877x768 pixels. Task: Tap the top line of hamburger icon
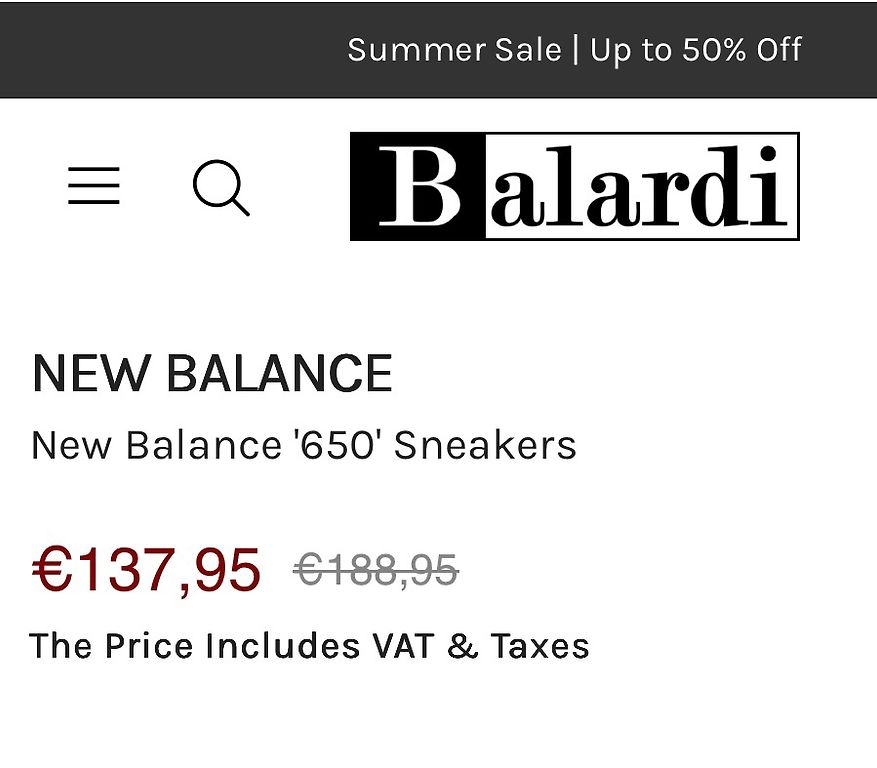[x=94, y=169]
